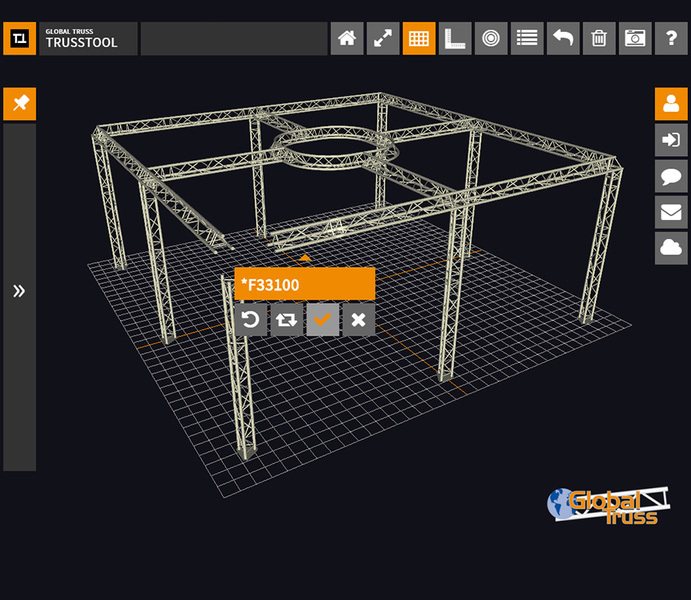This screenshot has height=600, width=691.
Task: Open help with the question mark
Action: click(x=671, y=39)
